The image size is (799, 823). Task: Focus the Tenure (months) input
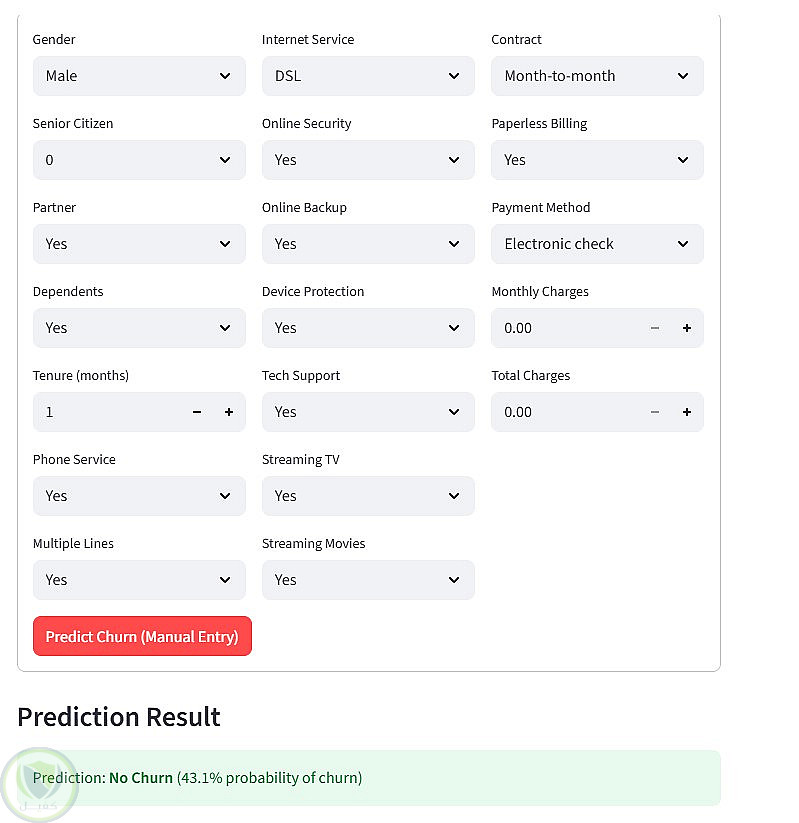coord(107,412)
